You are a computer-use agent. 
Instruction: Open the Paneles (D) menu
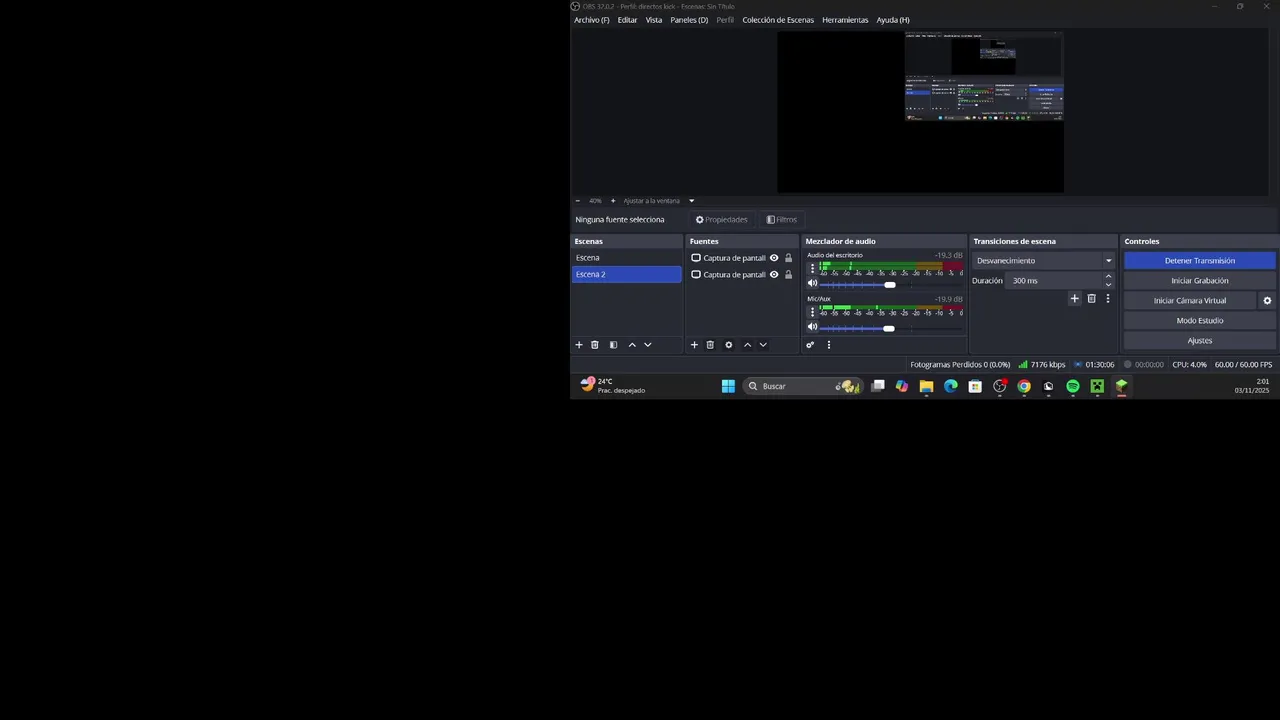[x=689, y=20]
